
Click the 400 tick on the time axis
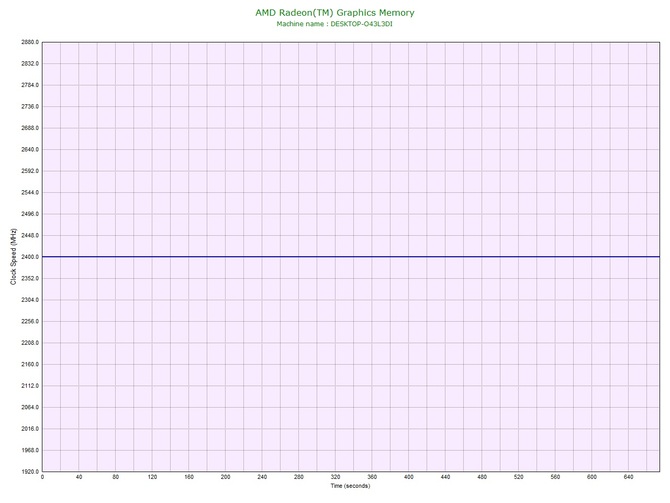click(x=409, y=477)
